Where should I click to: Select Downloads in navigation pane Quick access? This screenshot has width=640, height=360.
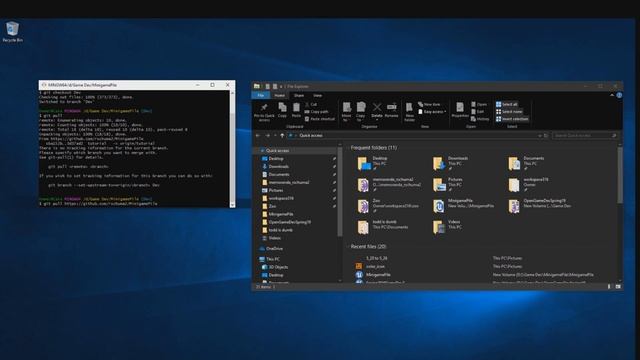click(x=279, y=167)
